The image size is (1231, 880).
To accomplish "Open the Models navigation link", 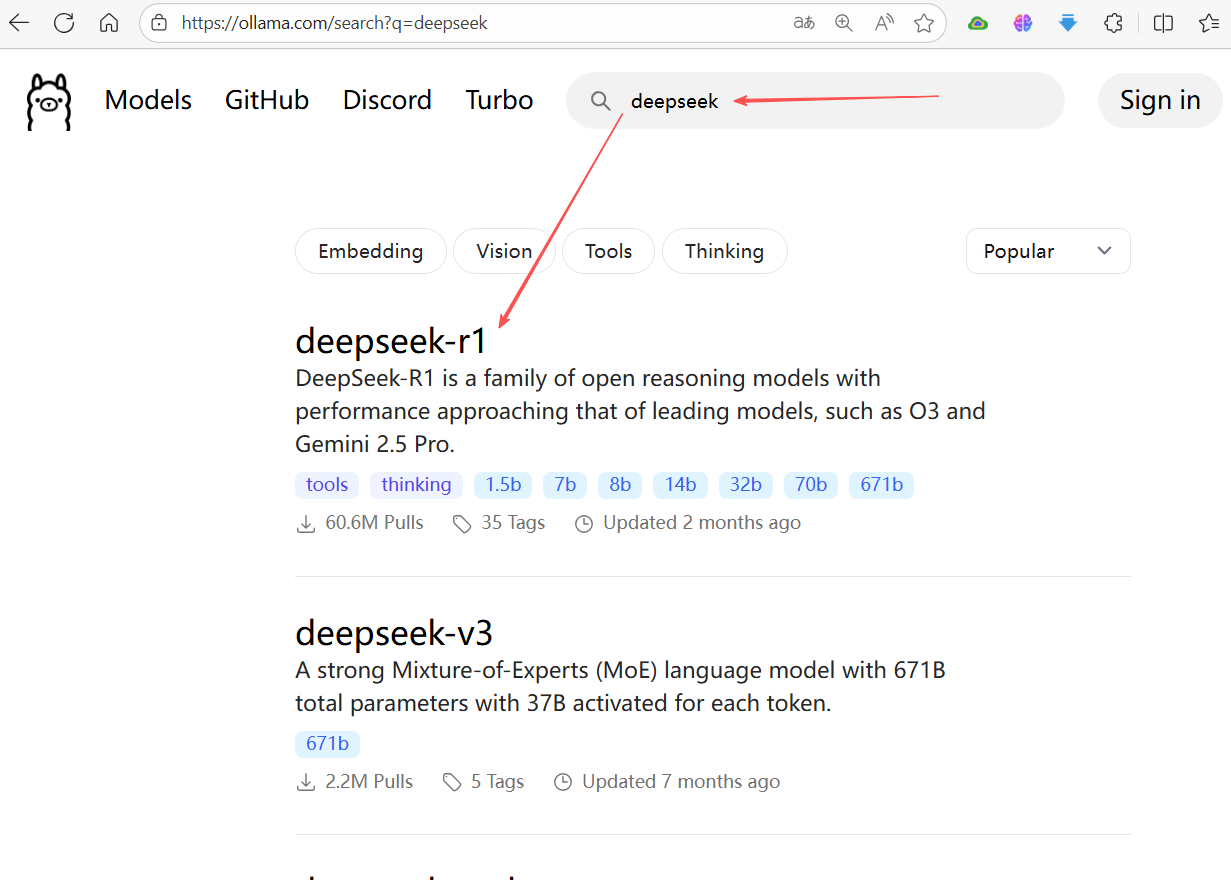I will pos(148,100).
